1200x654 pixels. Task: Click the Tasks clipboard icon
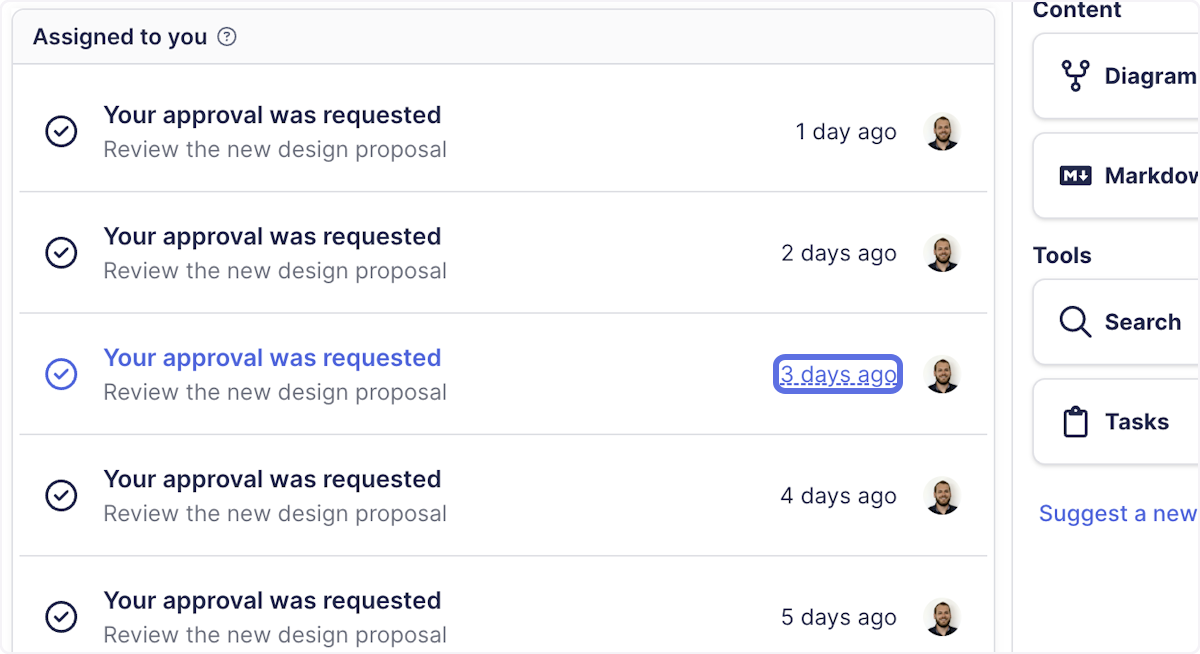pos(1075,422)
